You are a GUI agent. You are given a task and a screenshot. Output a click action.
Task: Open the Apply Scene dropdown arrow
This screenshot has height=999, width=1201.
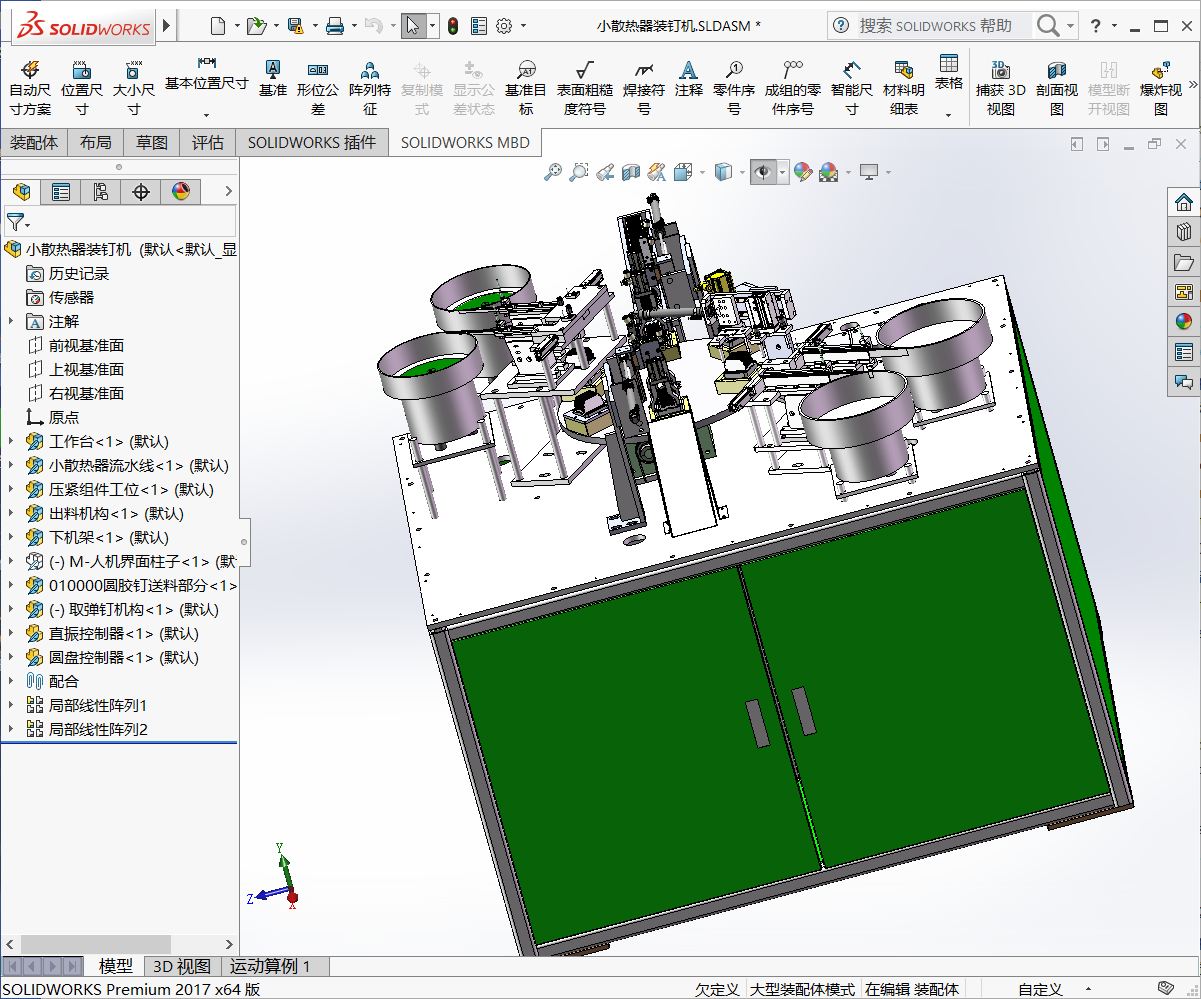pyautogui.click(x=848, y=173)
